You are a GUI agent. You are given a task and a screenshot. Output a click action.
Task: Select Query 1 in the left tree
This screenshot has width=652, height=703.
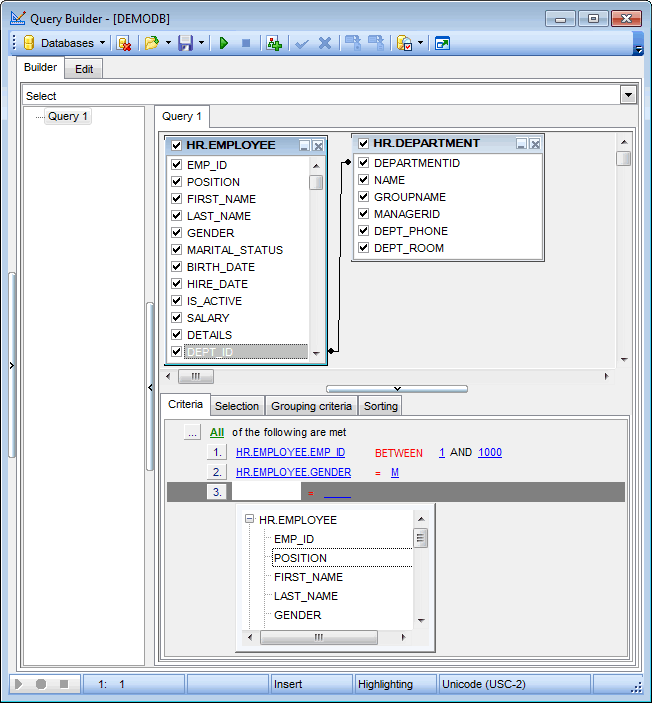pyautogui.click(x=67, y=116)
